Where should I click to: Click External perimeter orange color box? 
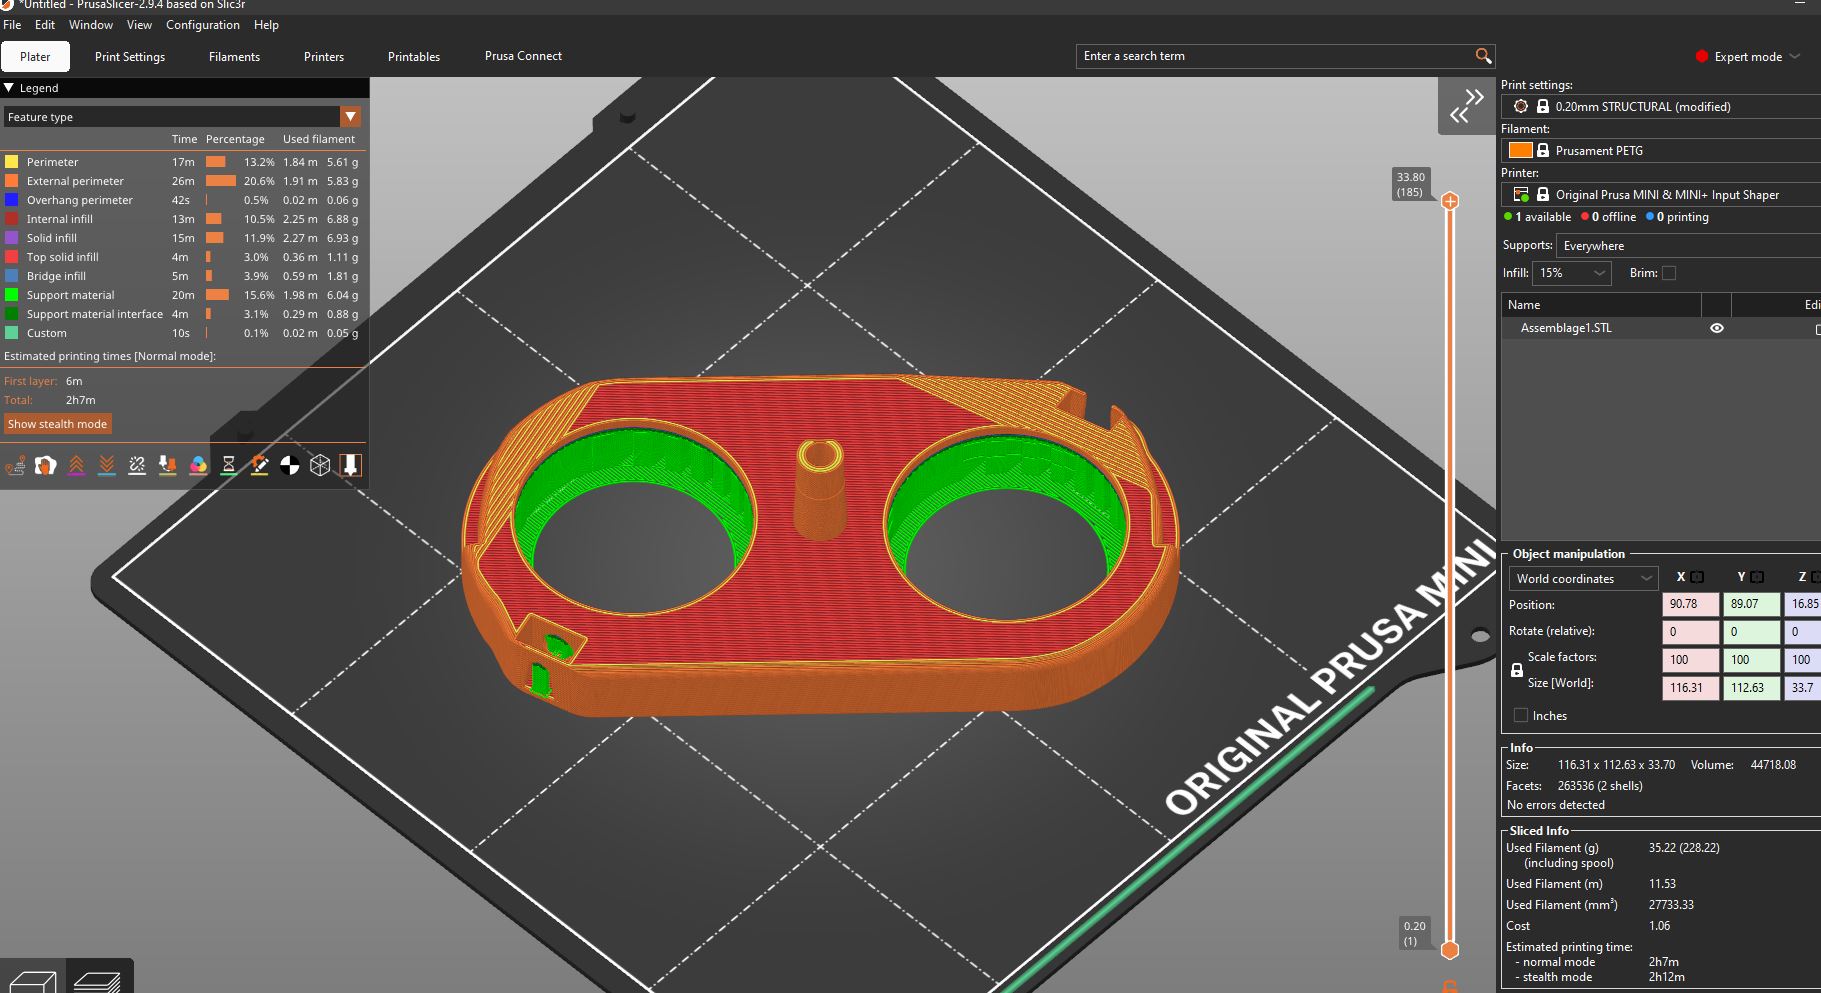tap(12, 180)
